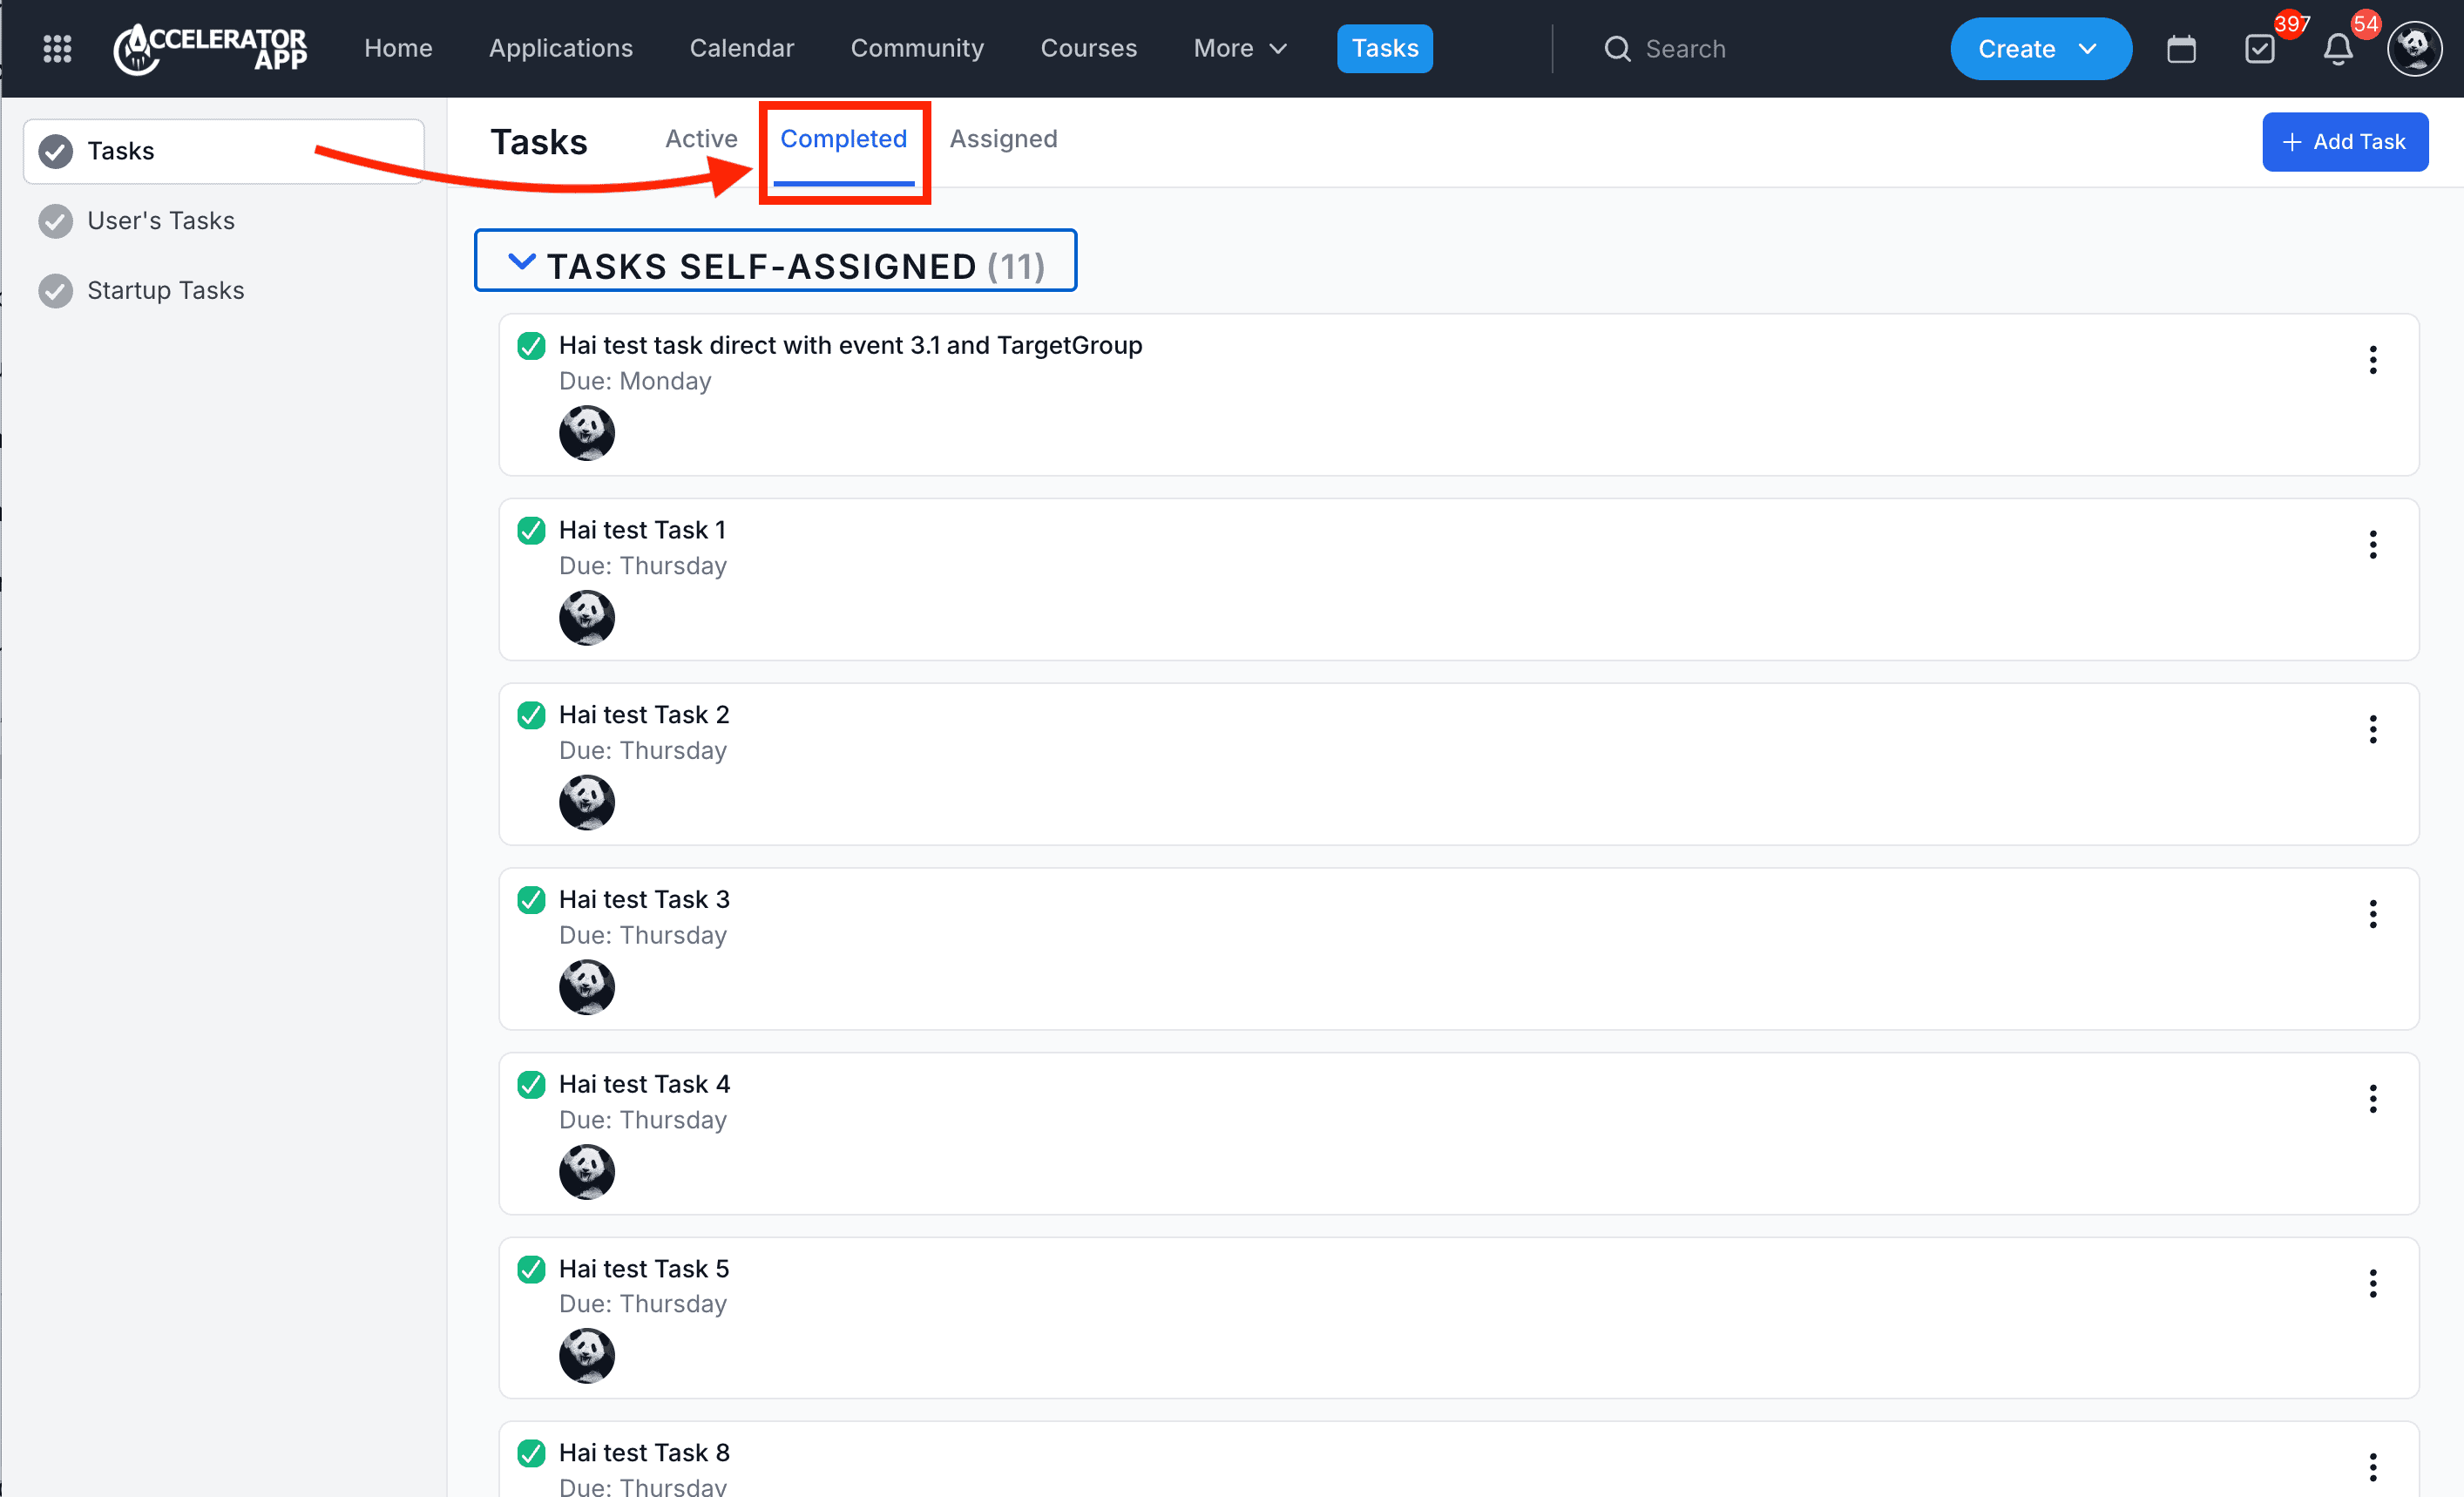Screen dimensions: 2464x1497
Task: Open three-dot menu for Hai test Task 1
Action: tap(2373, 545)
